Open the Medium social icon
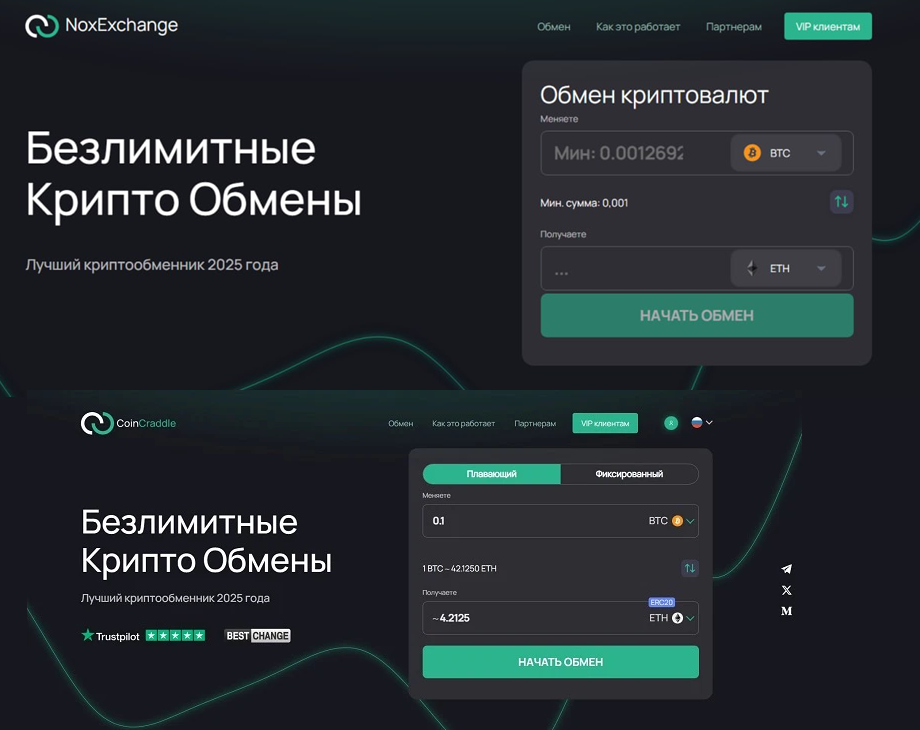920x730 pixels. click(787, 611)
